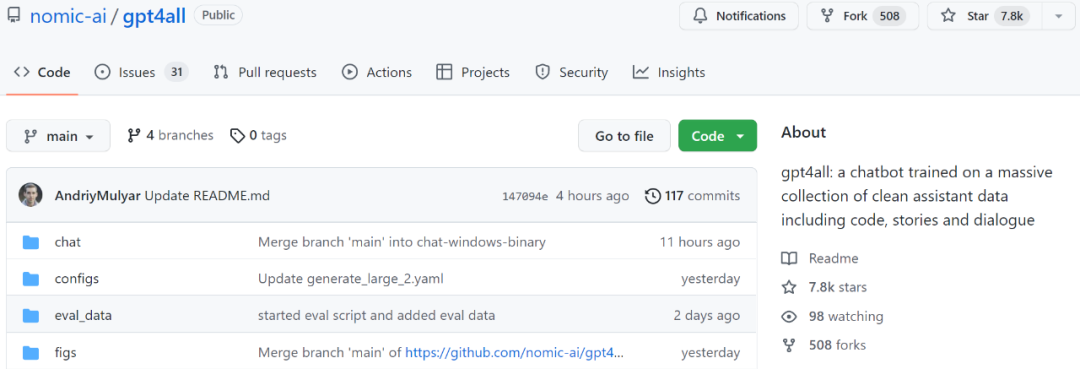Open AndriyMulyar's avatar thumbnail

coord(30,196)
